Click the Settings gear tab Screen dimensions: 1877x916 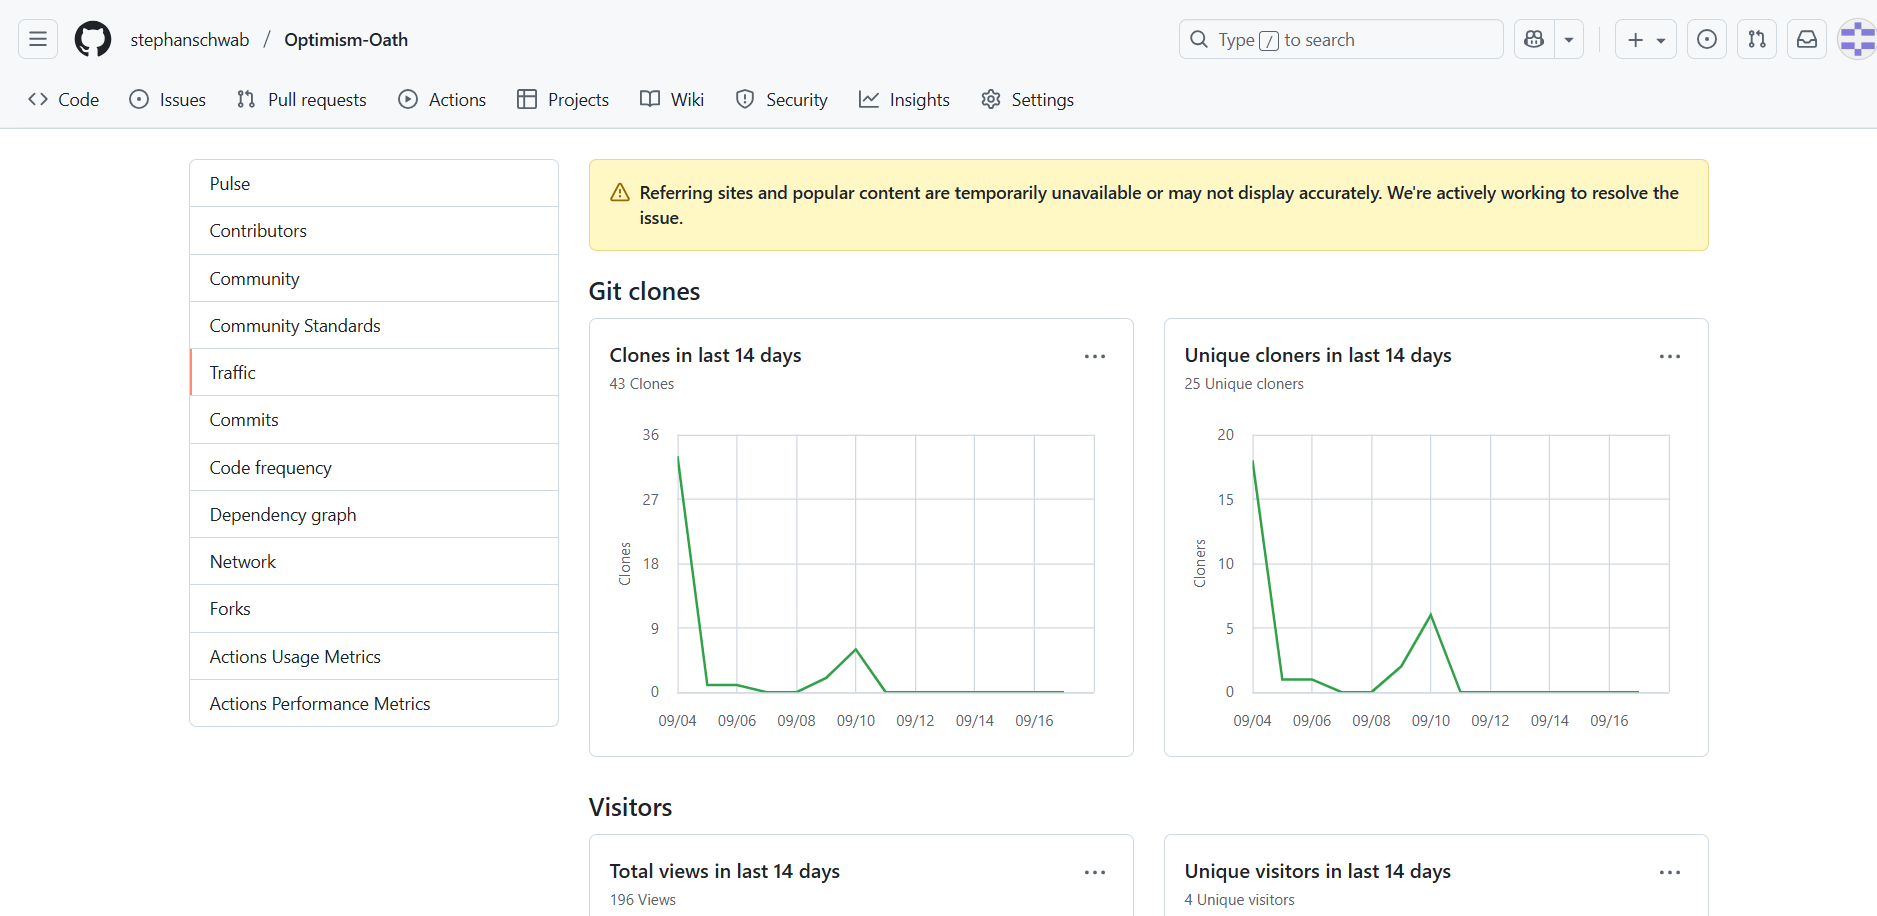coord(1028,99)
